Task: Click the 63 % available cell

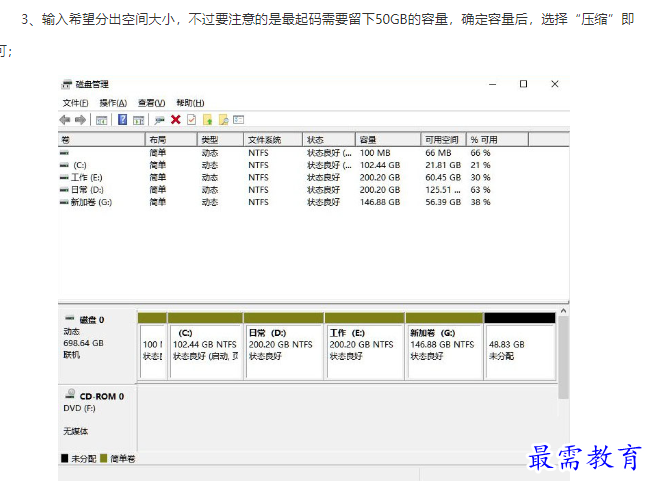Action: [480, 190]
